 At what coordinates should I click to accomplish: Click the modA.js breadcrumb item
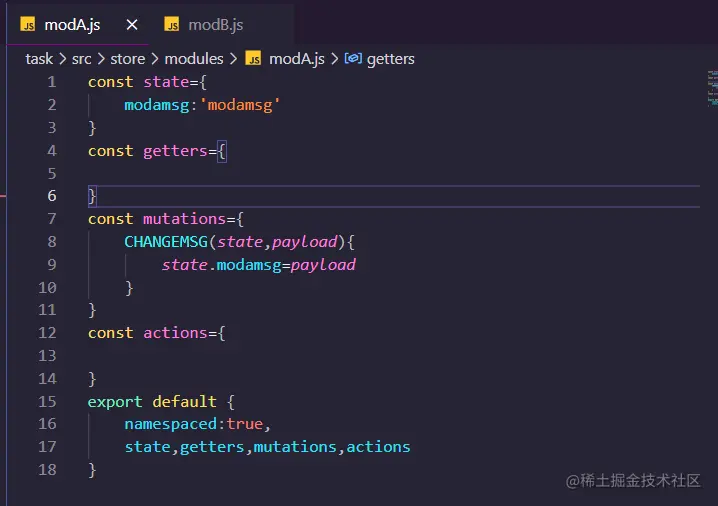(x=297, y=59)
